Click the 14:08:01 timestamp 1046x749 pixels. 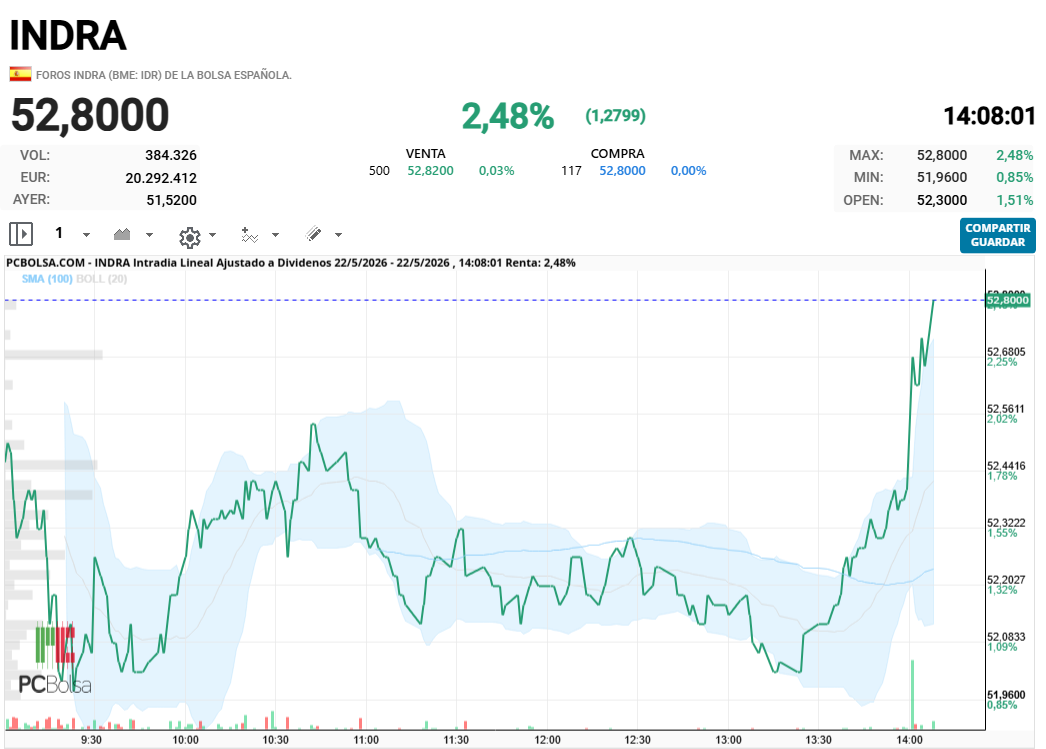[989, 116]
